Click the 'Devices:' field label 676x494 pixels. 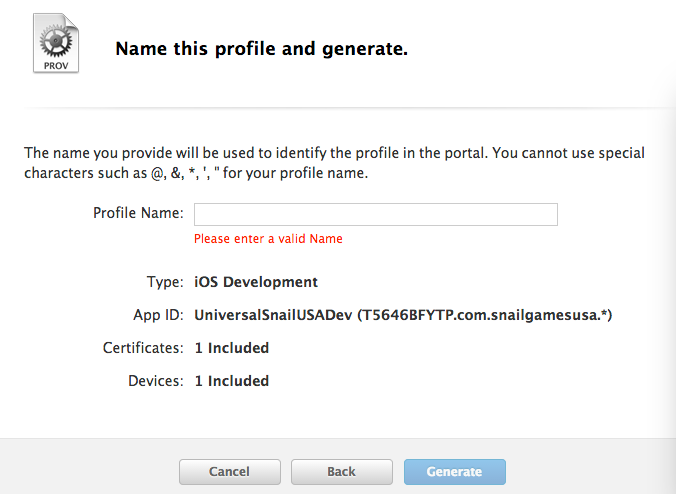tap(156, 381)
